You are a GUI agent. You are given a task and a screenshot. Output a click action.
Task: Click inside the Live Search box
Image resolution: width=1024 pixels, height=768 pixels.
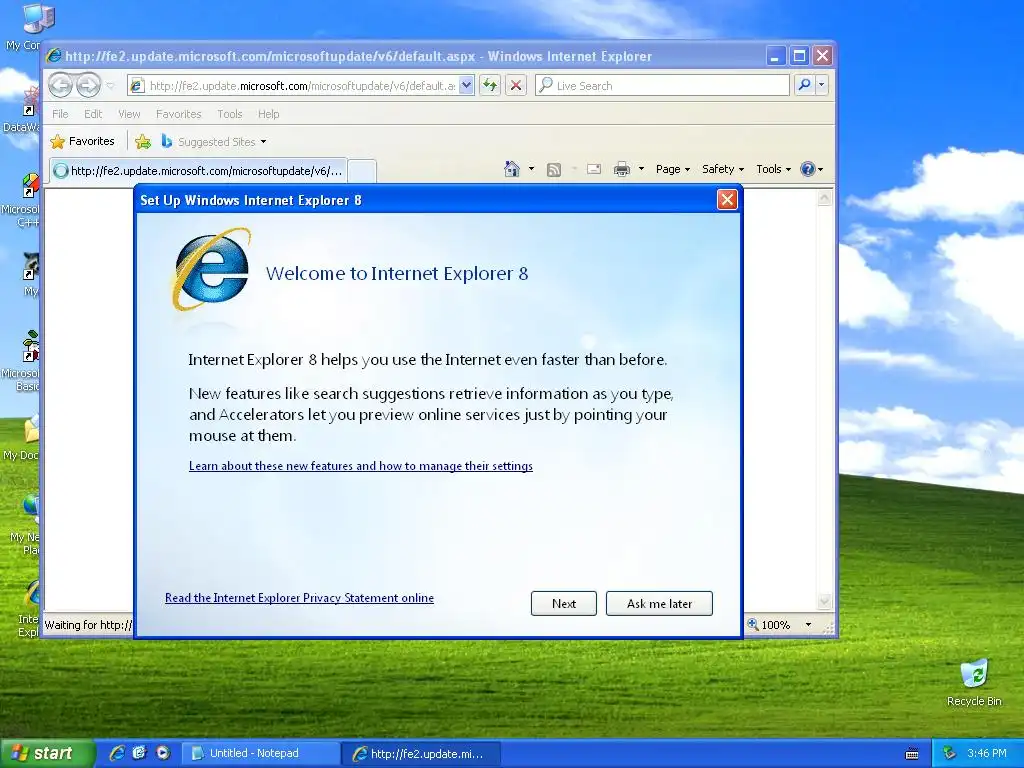pos(662,86)
